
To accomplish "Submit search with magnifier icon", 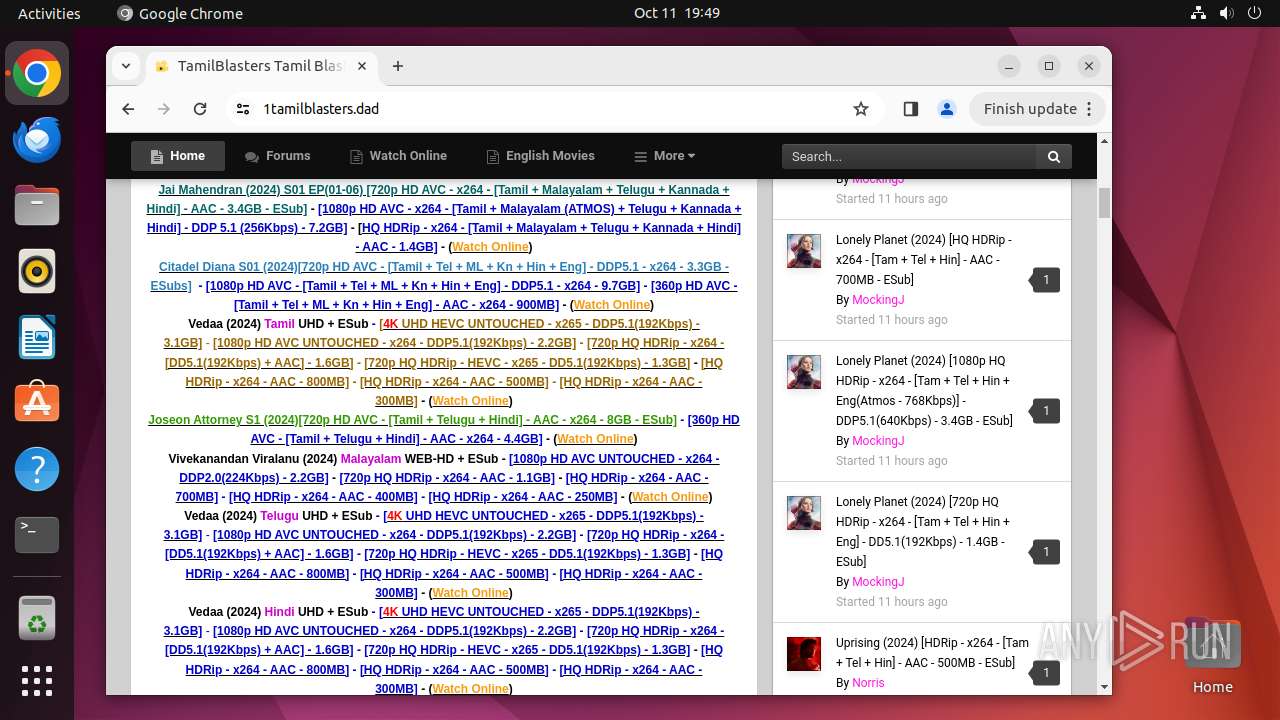I will 1054,156.
